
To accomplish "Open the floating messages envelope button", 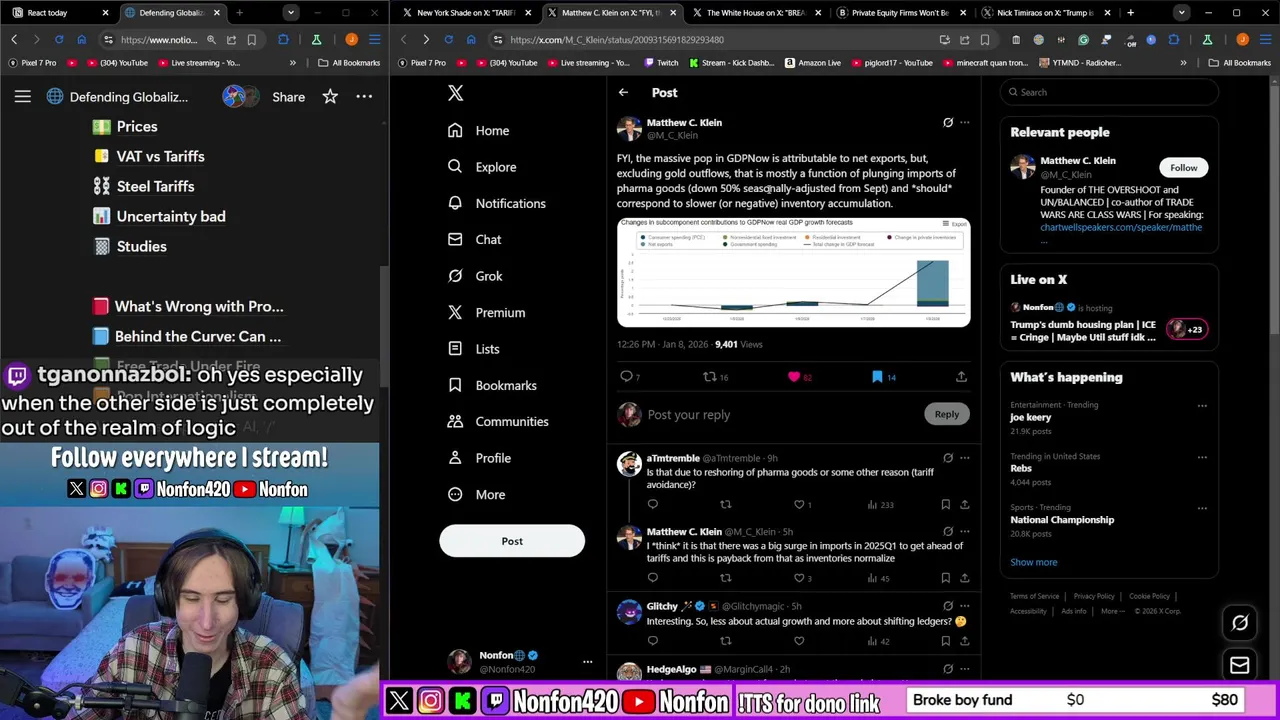I will [x=1240, y=666].
